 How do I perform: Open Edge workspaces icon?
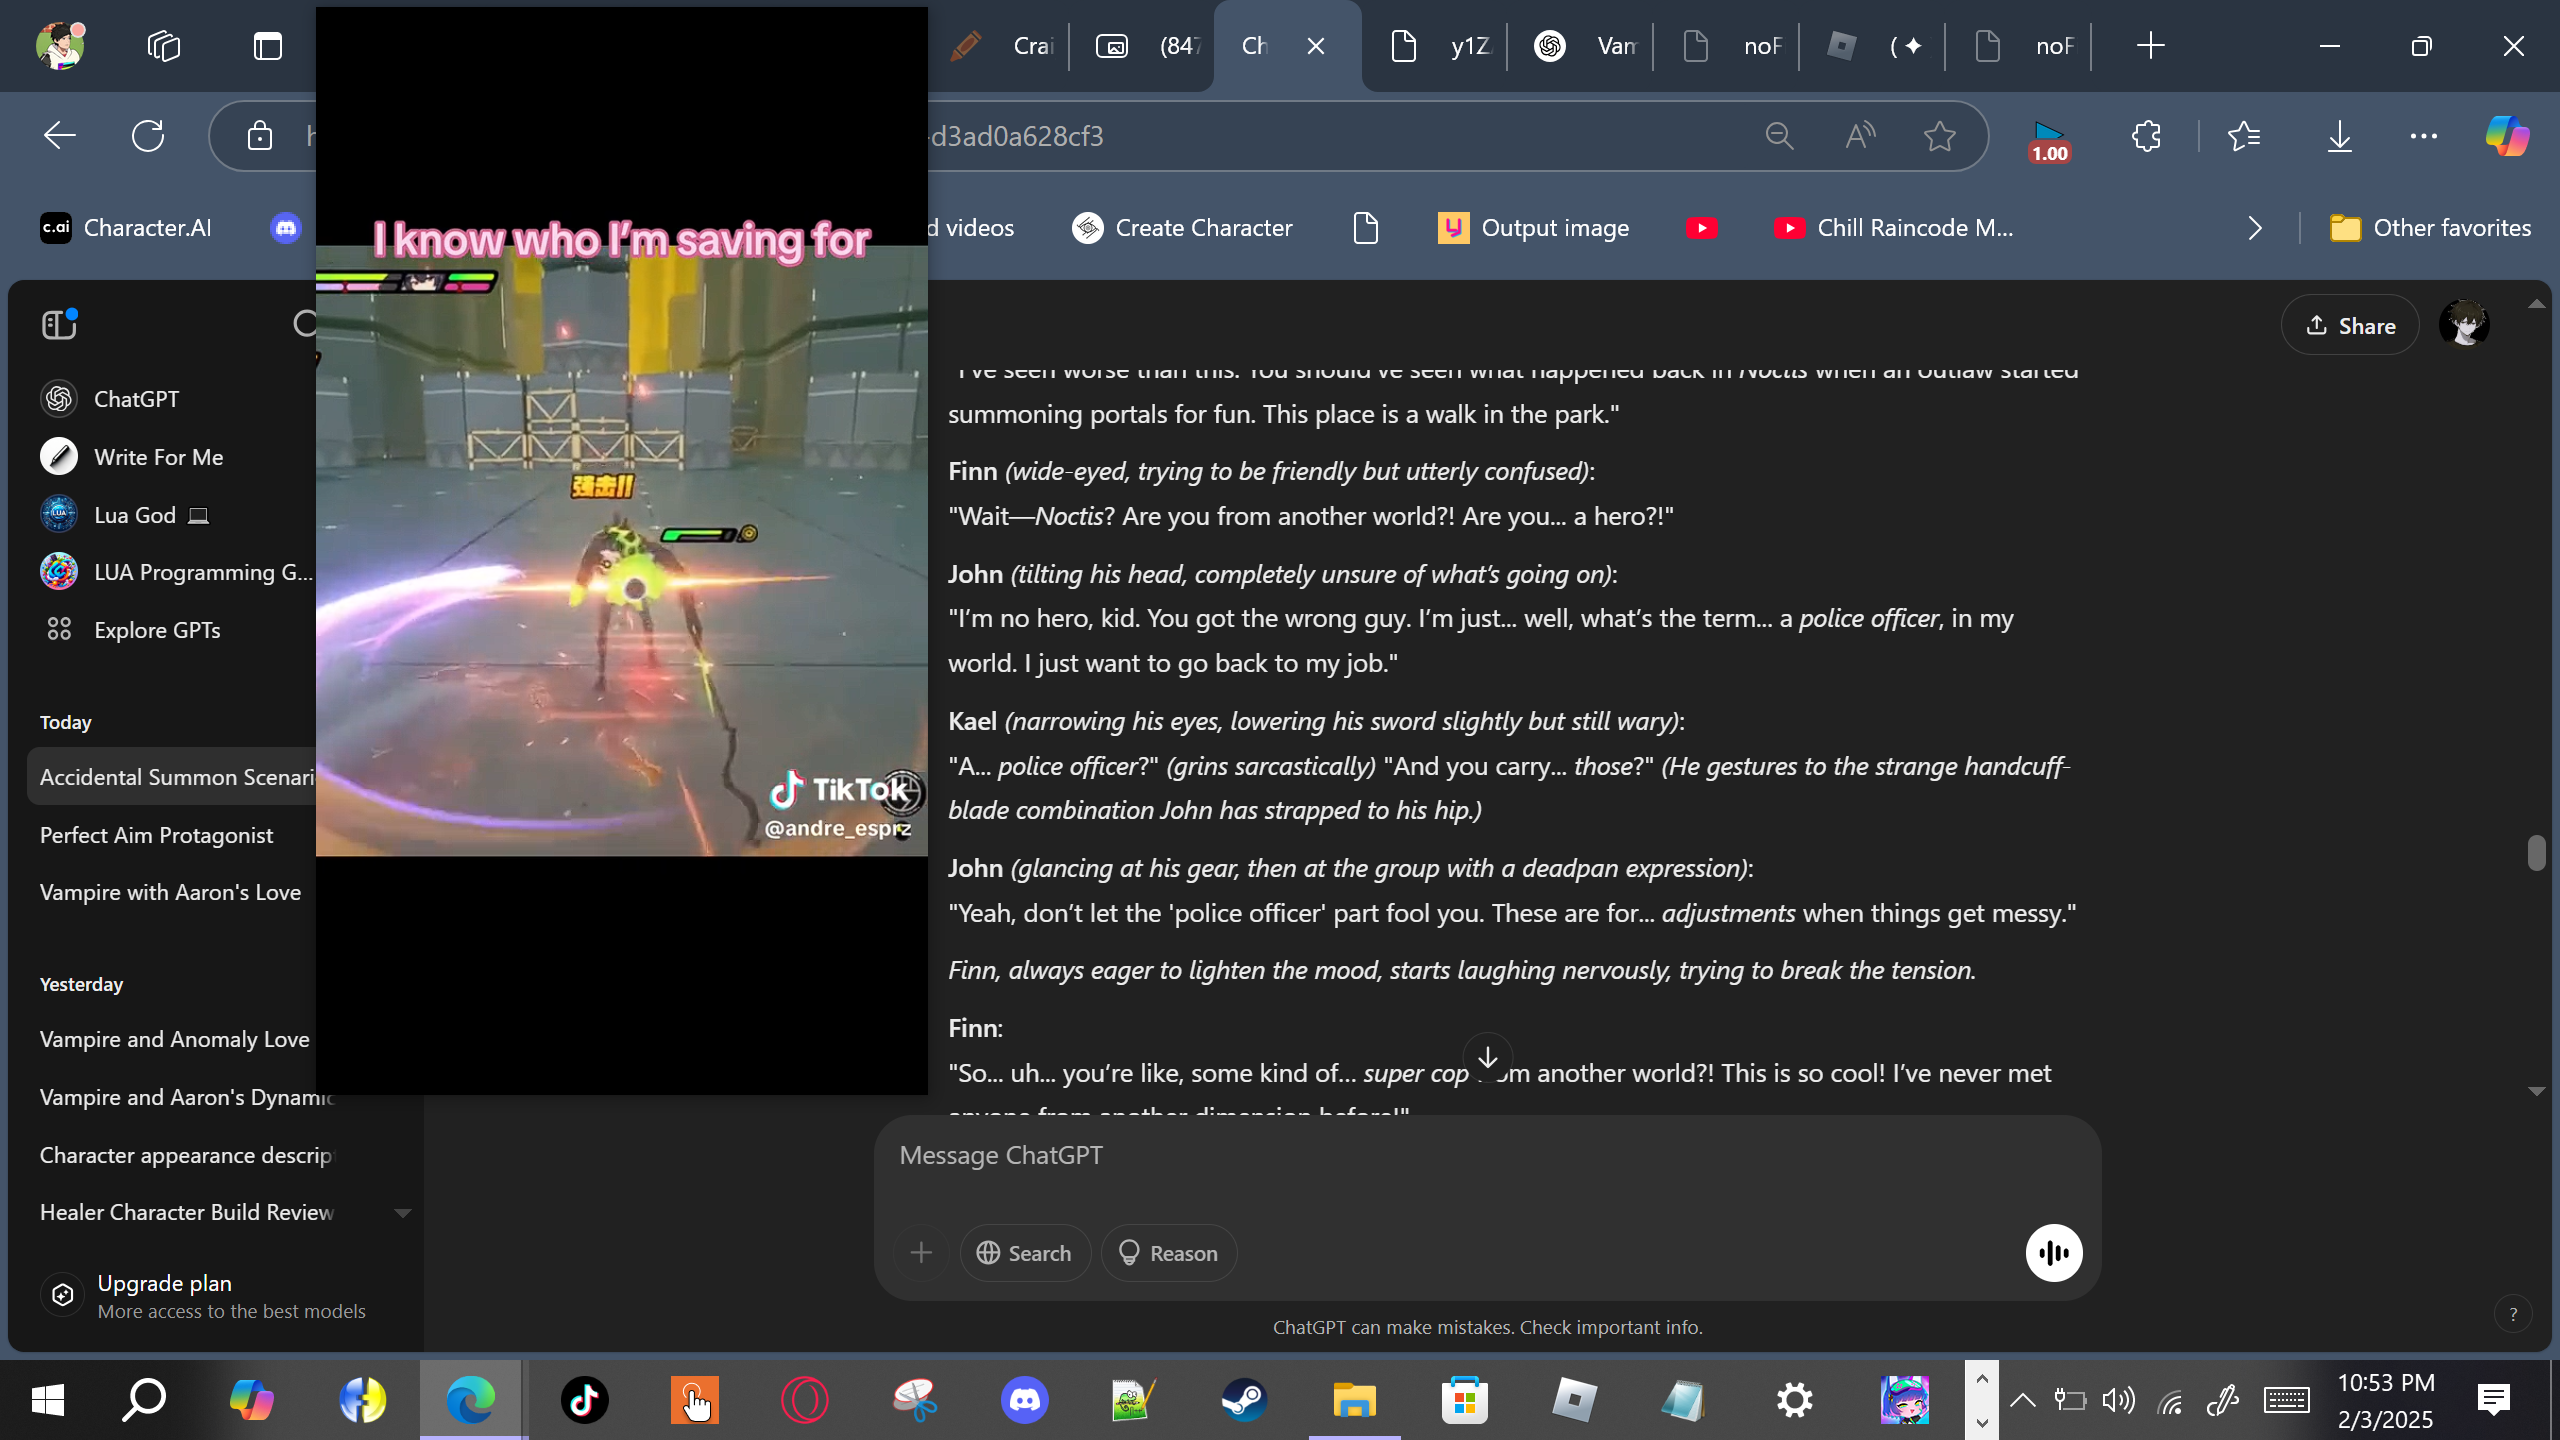tap(163, 46)
